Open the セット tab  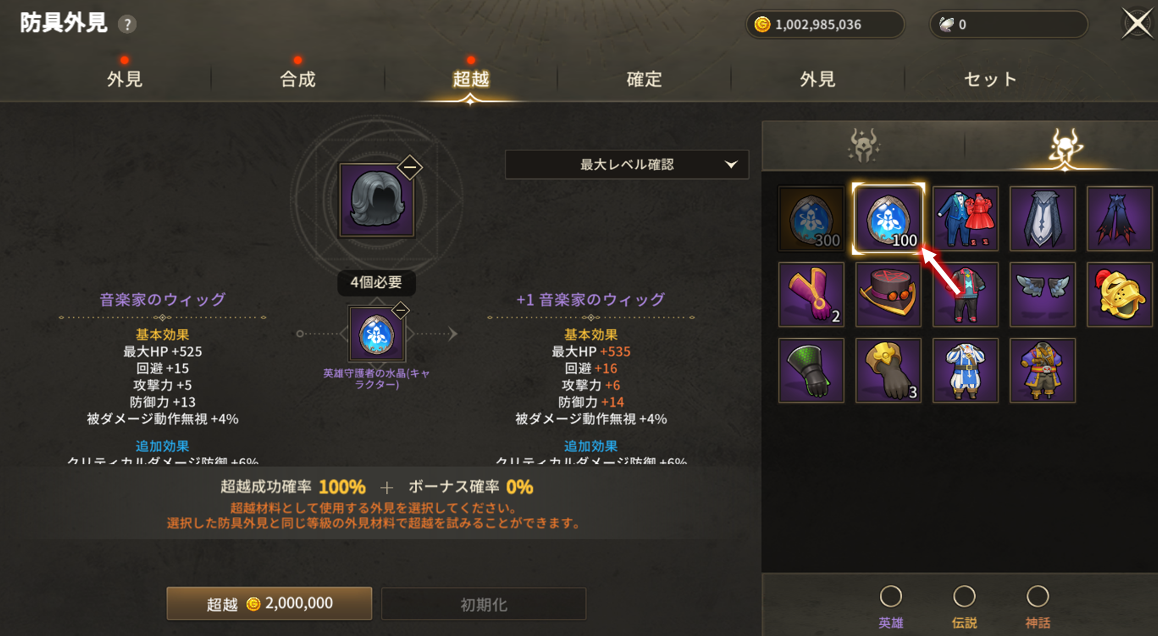click(x=990, y=79)
